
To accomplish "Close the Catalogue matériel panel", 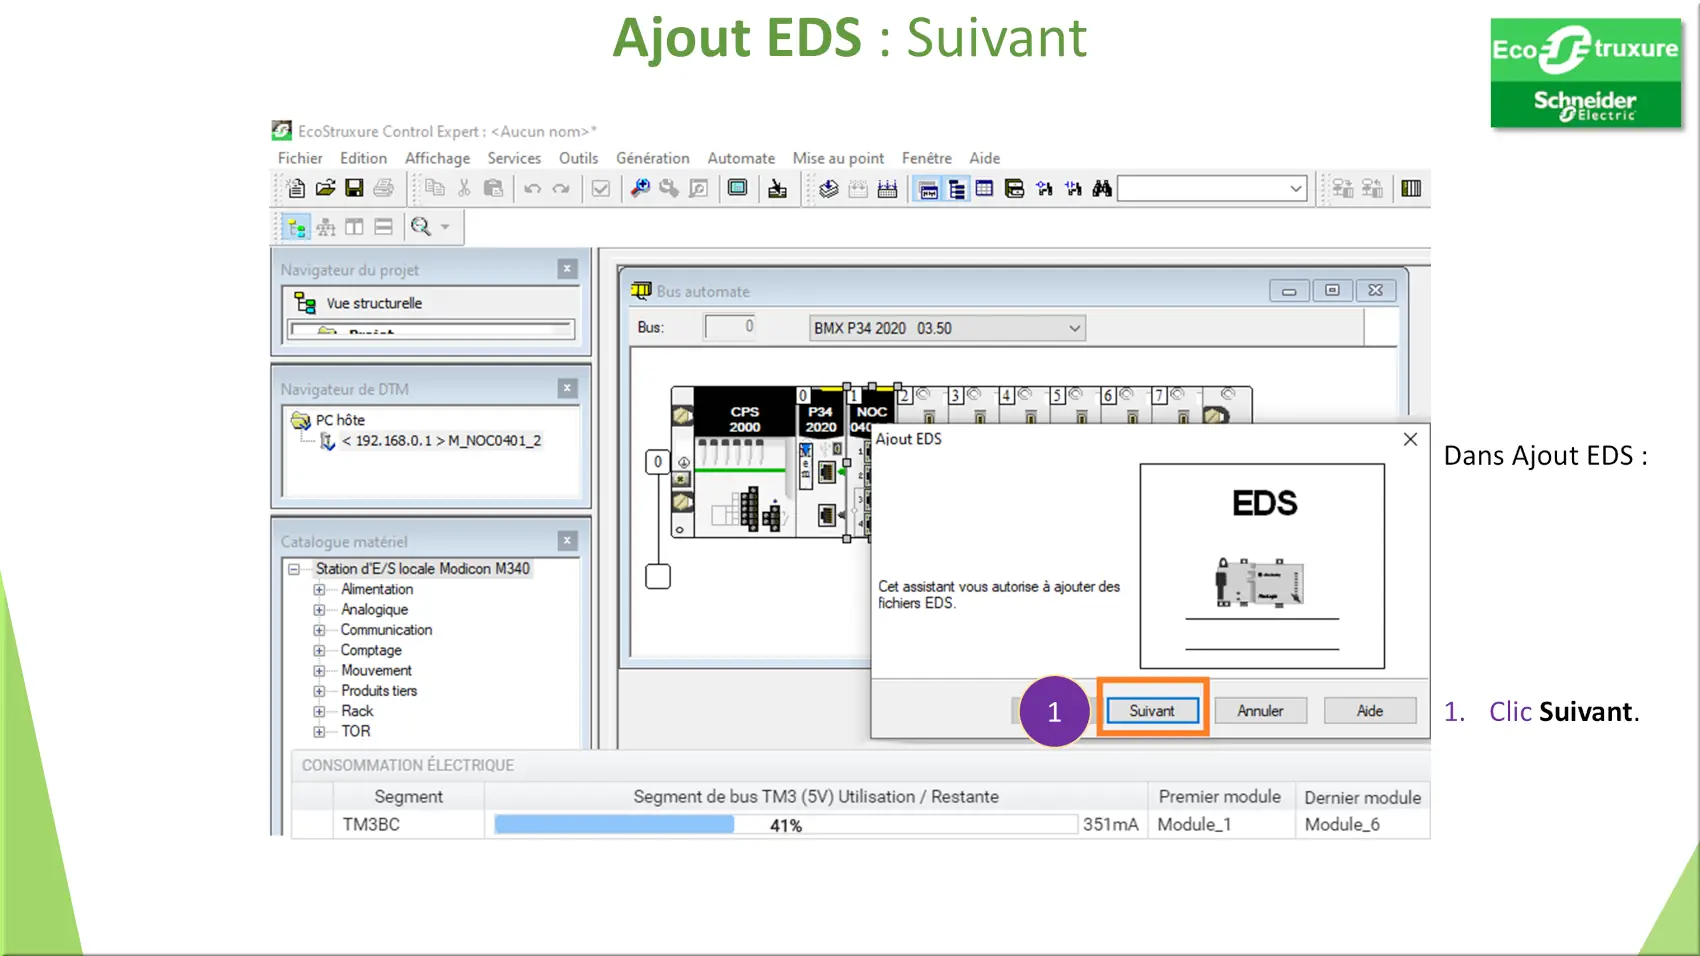I will tap(567, 541).
